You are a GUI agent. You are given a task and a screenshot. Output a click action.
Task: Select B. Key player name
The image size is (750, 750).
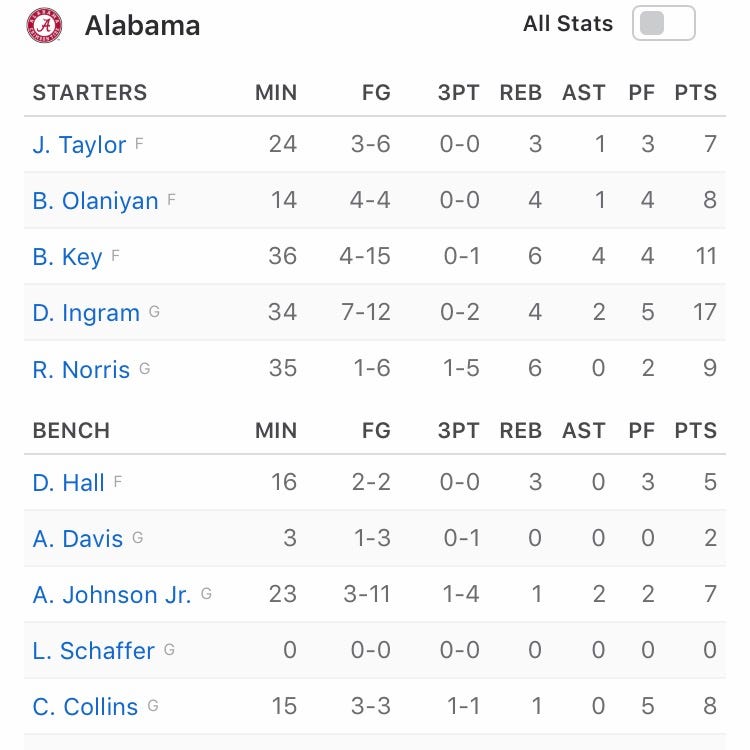pyautogui.click(x=67, y=256)
